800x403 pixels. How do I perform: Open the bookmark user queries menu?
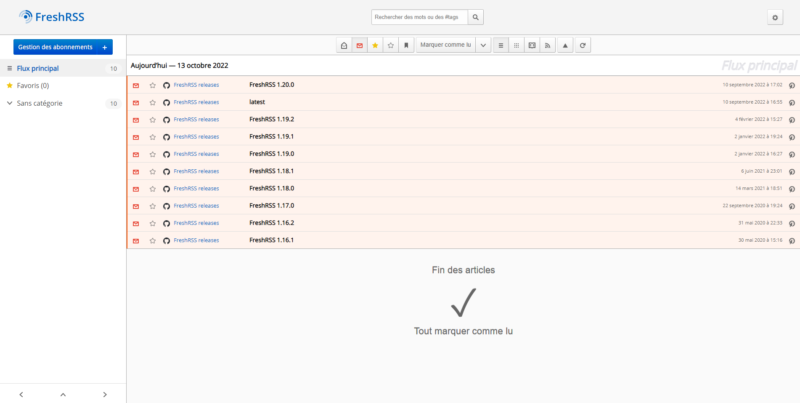point(406,45)
